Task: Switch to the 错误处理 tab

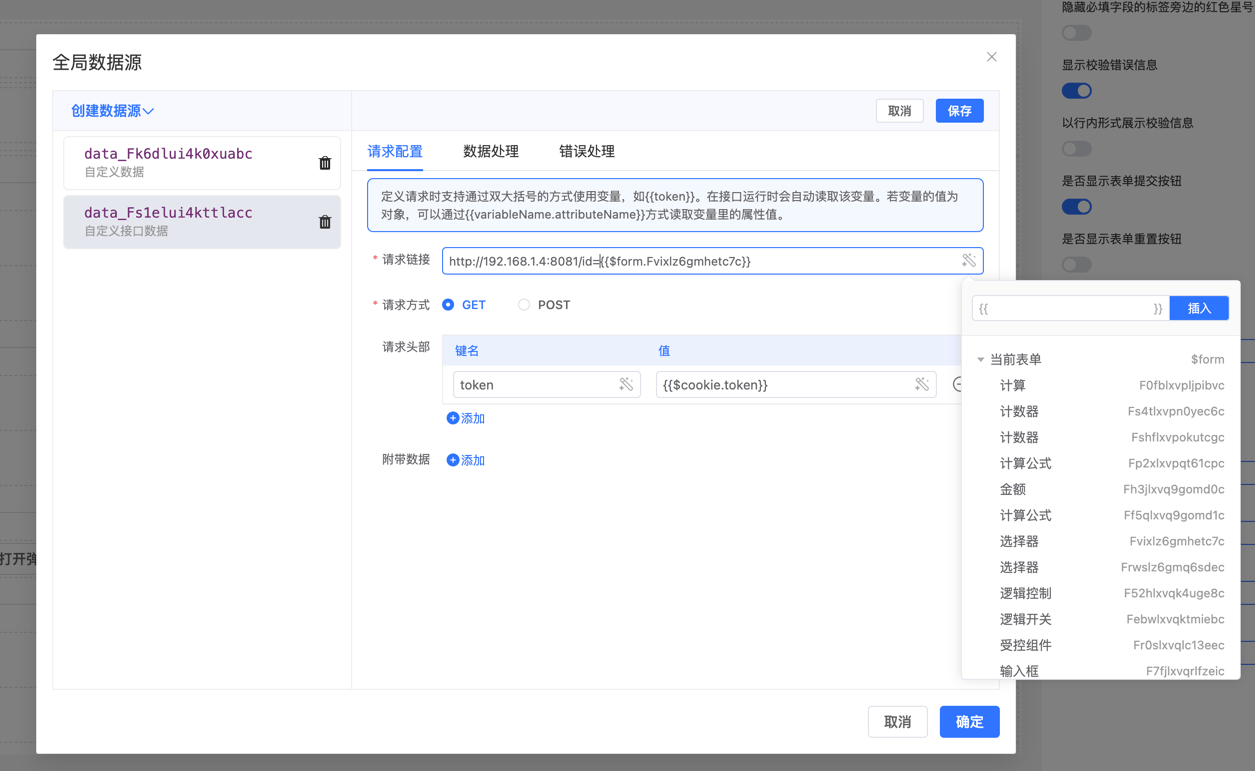Action: click(x=586, y=152)
